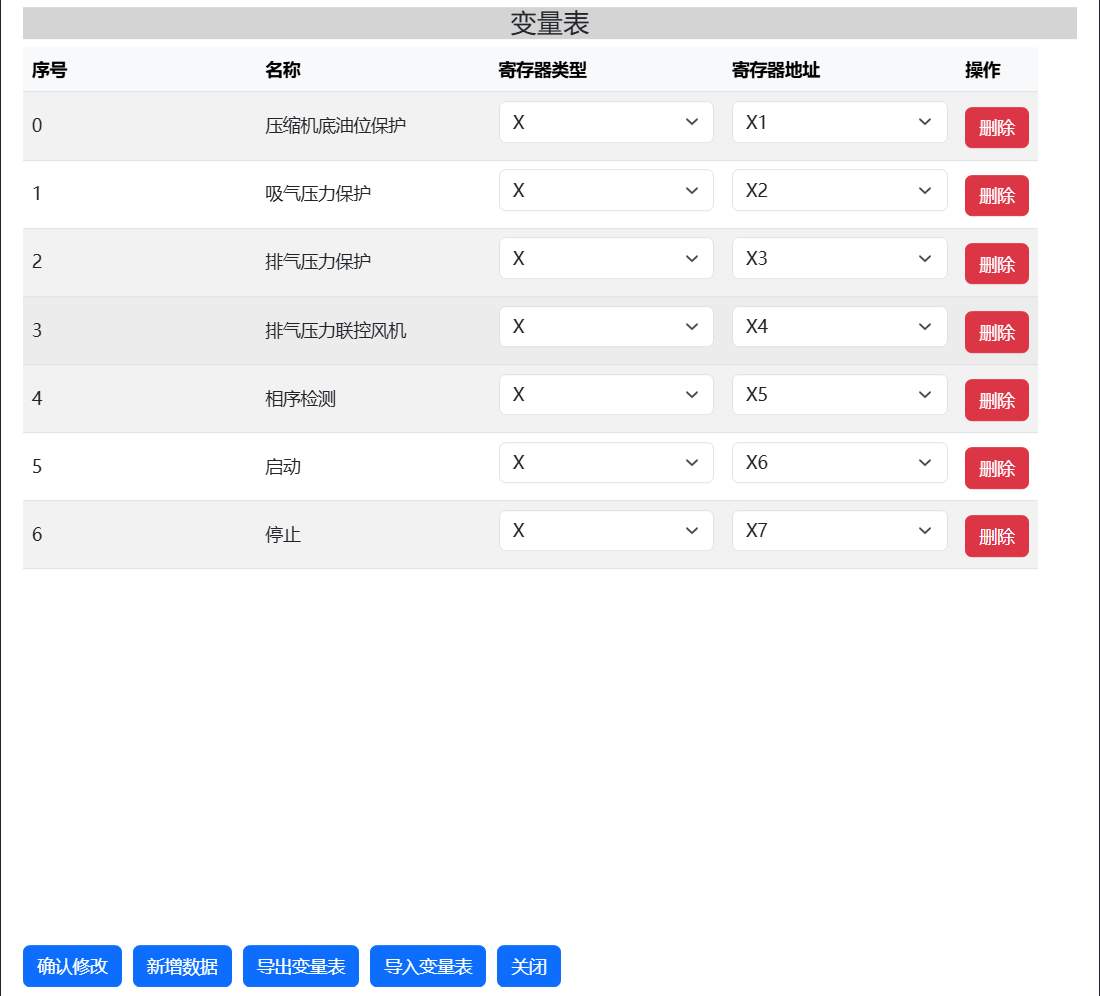Open register address dropdown showing X7
Viewport: 1100px width, 996px height.
838,530
